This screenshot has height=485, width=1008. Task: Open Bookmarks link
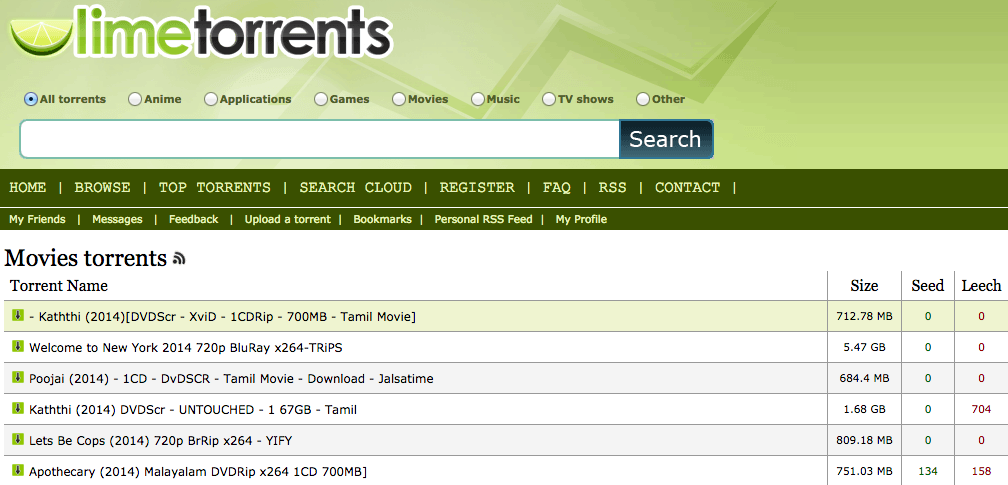(x=382, y=219)
